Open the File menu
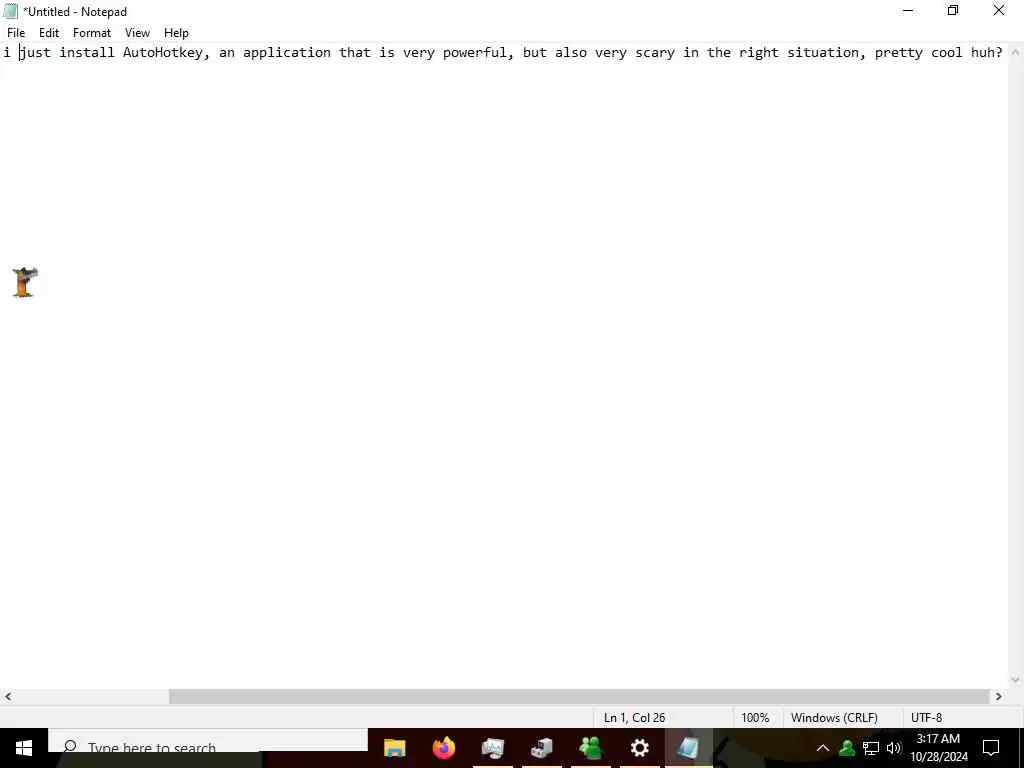 [x=16, y=33]
